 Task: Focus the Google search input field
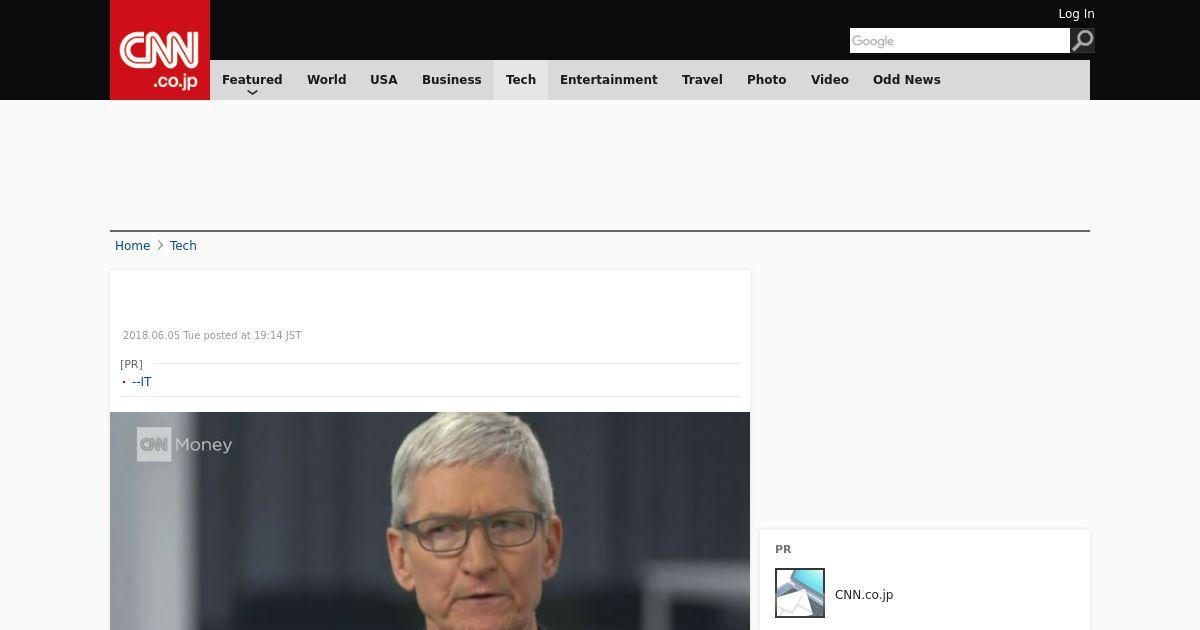(x=960, y=40)
